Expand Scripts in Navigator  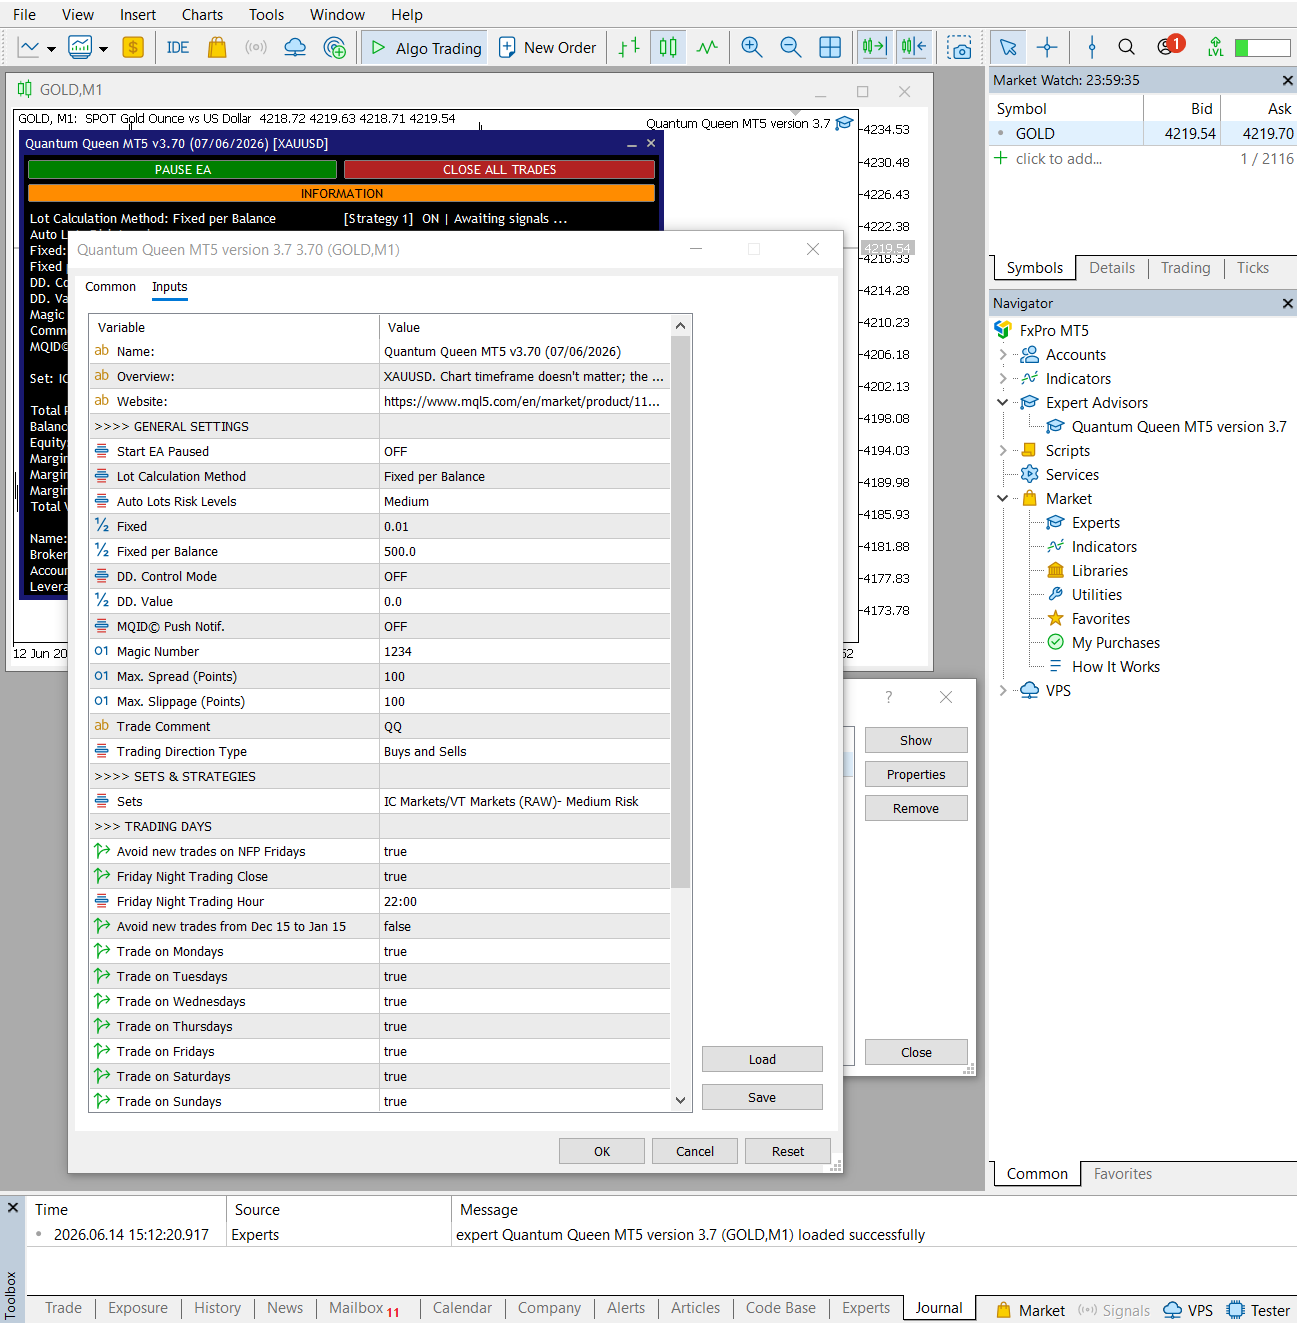(x=1003, y=450)
